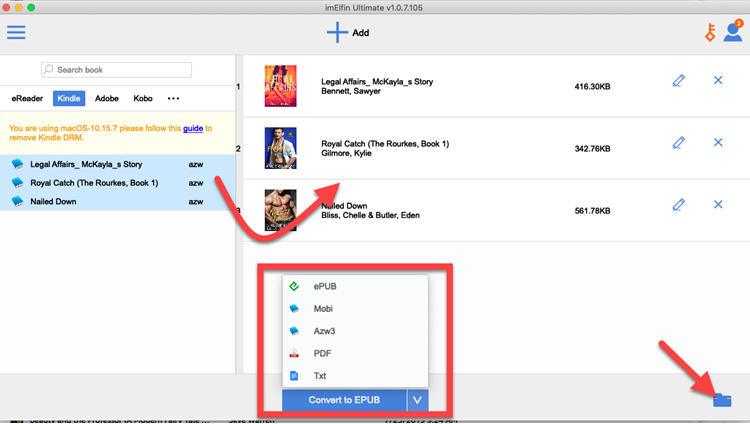Open the output folder icon
The height and width of the screenshot is (424, 750).
(x=722, y=400)
